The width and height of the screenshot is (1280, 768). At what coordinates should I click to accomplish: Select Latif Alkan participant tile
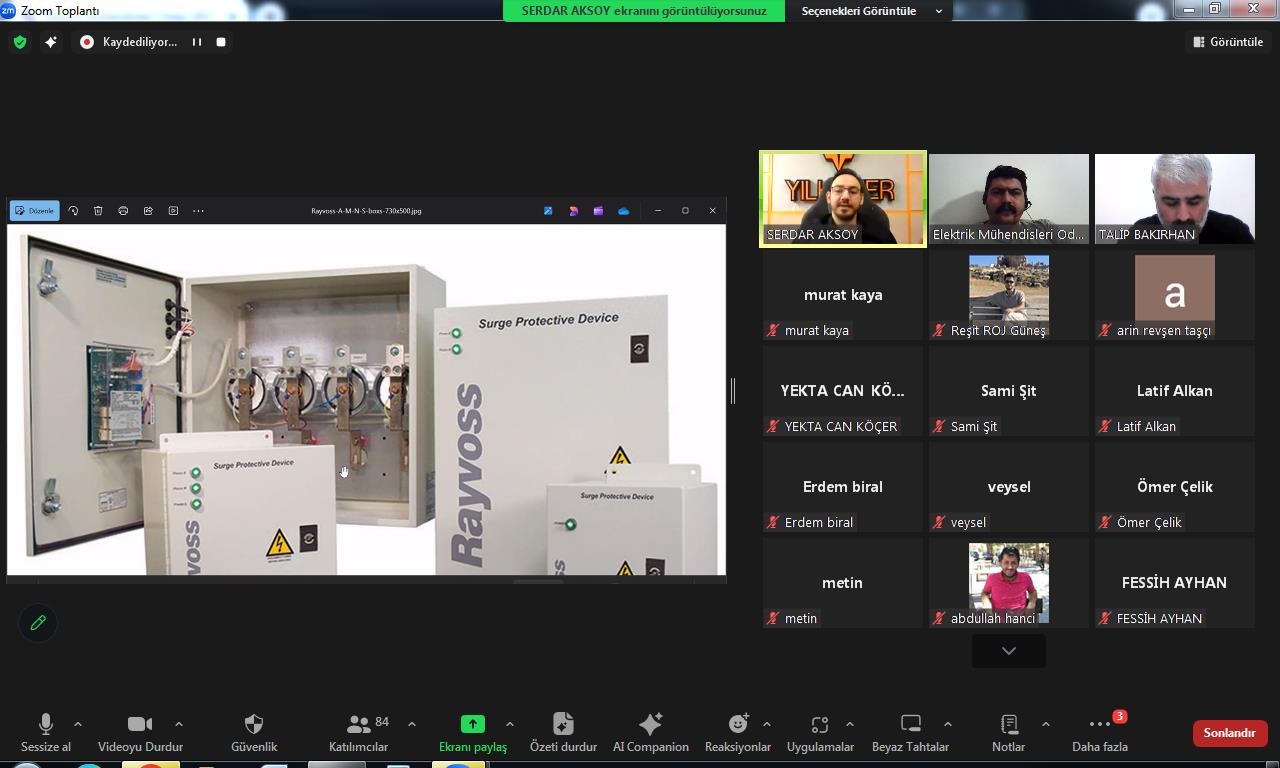pyautogui.click(x=1175, y=391)
